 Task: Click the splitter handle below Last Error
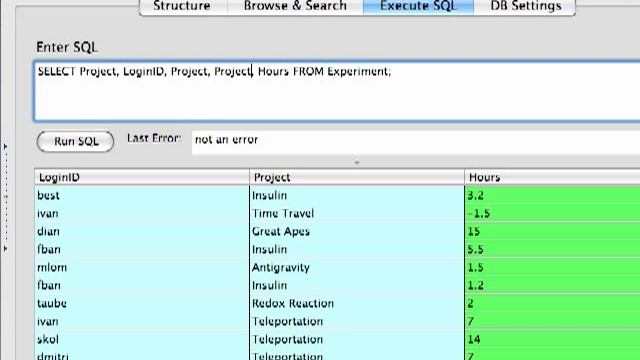[357, 162]
